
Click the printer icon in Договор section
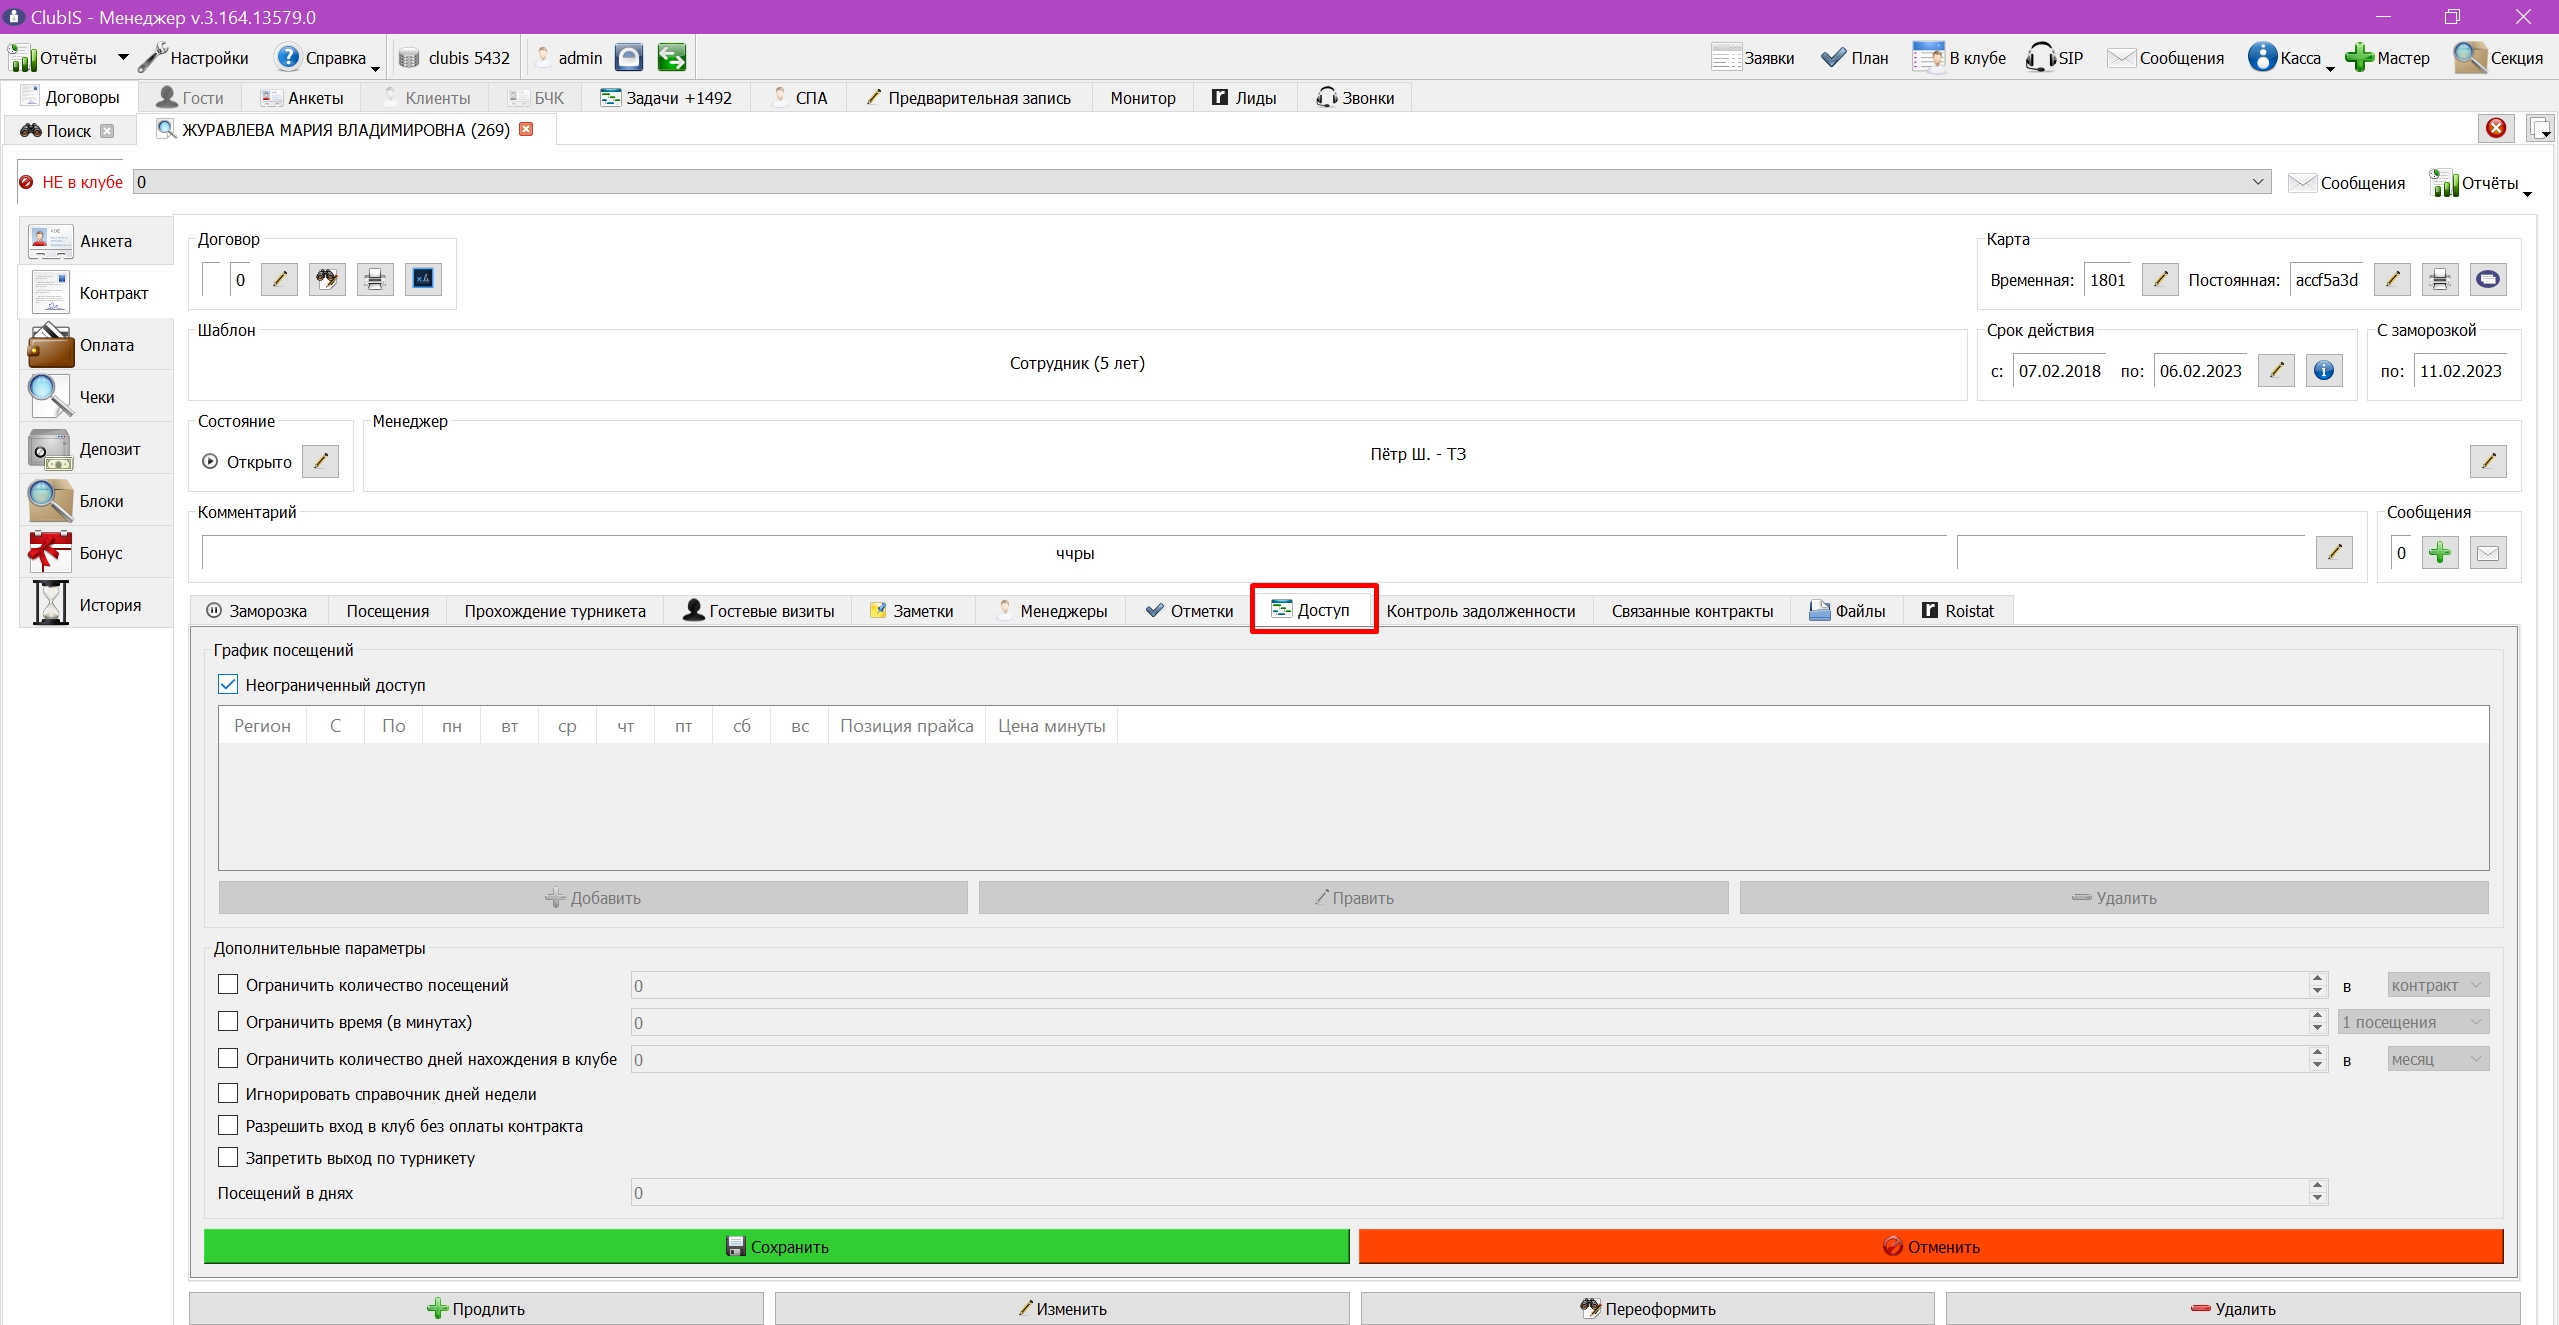tap(375, 280)
